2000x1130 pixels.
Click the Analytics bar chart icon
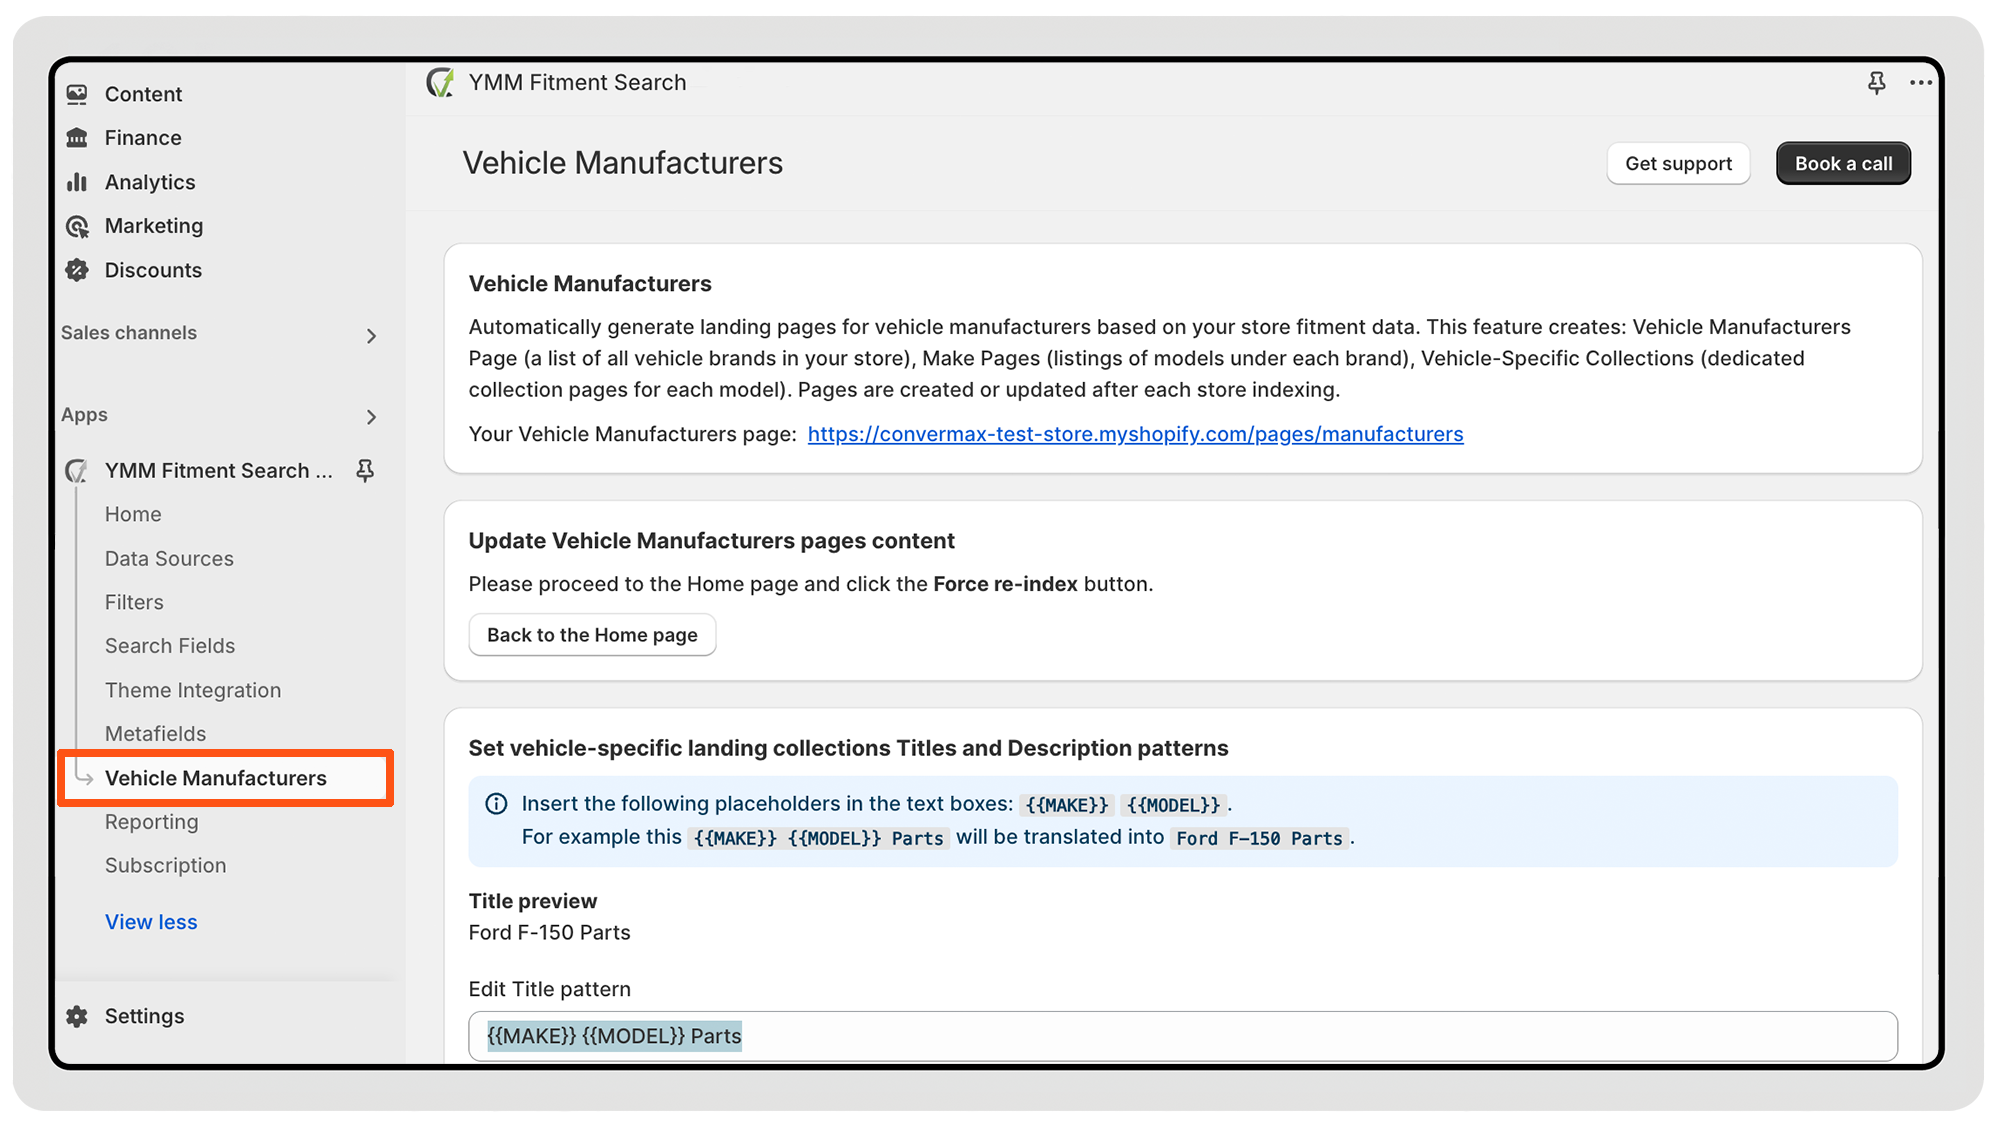coord(77,182)
